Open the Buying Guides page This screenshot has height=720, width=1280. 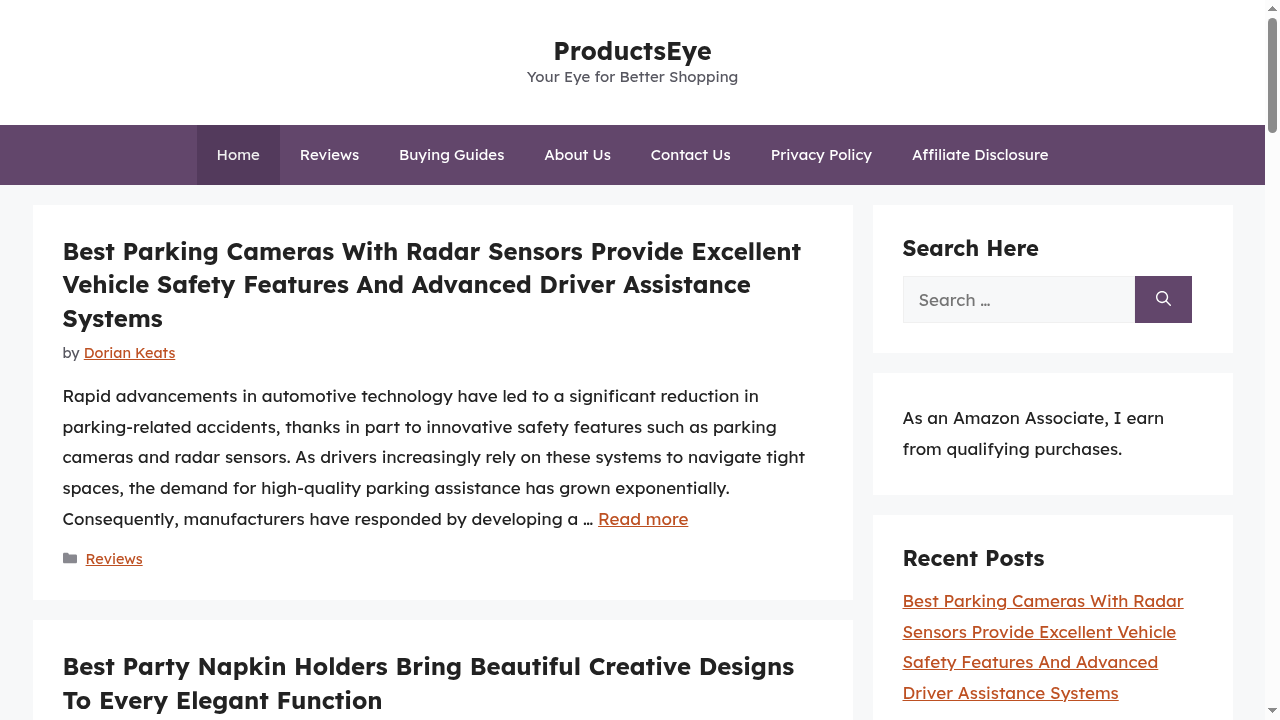pos(451,155)
